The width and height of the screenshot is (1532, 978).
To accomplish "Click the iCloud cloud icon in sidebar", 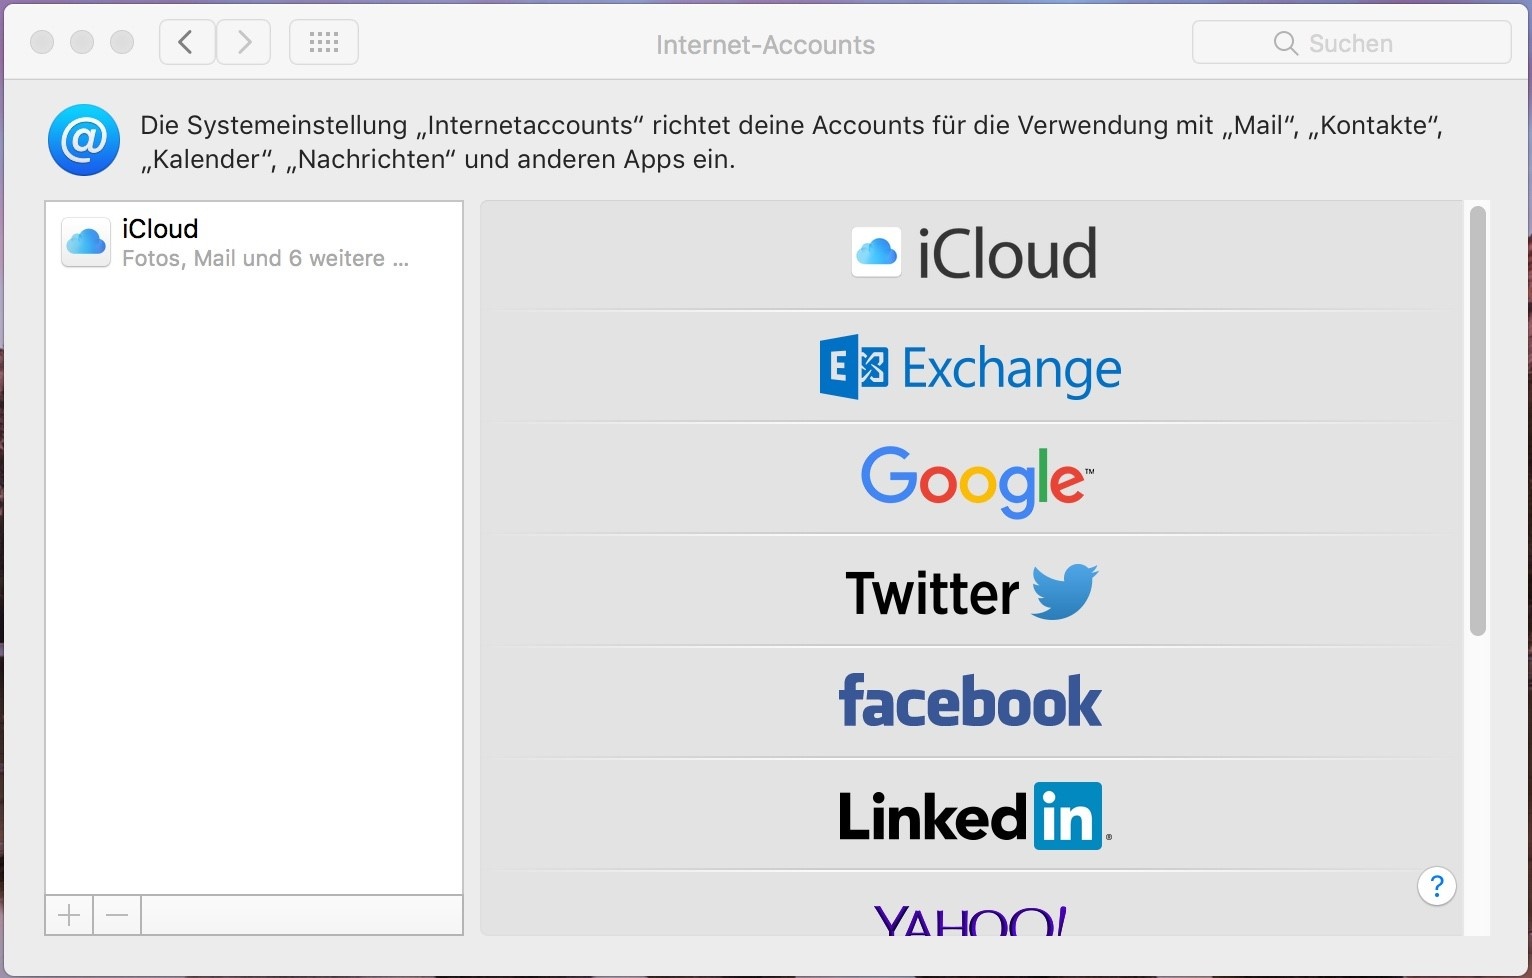I will 86,243.
